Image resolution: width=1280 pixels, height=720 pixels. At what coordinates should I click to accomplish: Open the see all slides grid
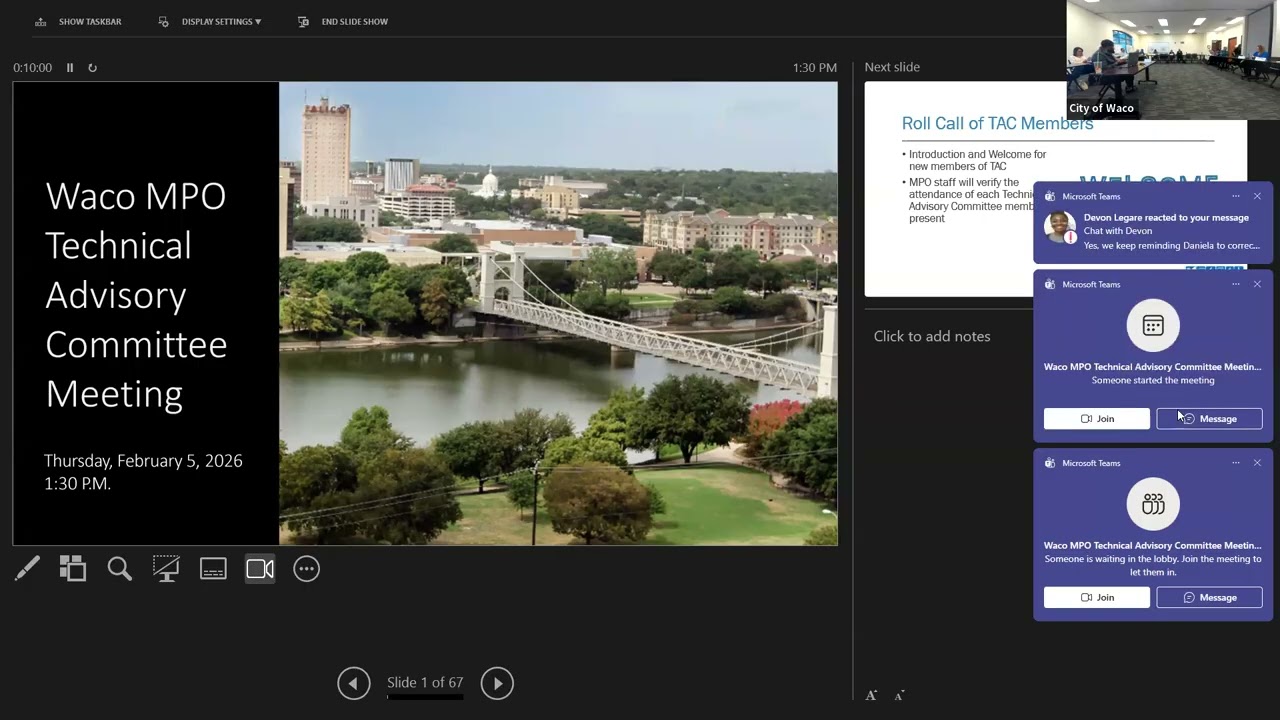[73, 569]
